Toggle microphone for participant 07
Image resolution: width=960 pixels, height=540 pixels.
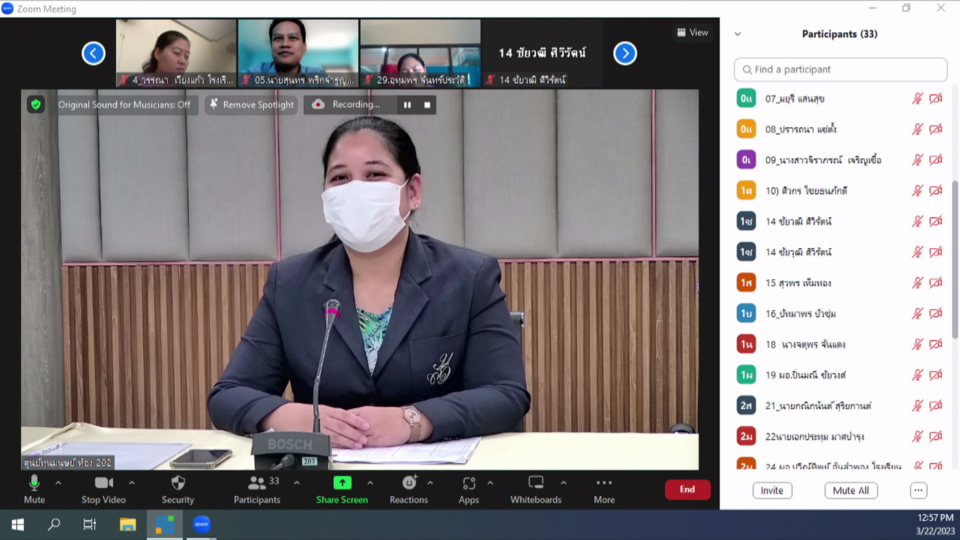(x=917, y=99)
